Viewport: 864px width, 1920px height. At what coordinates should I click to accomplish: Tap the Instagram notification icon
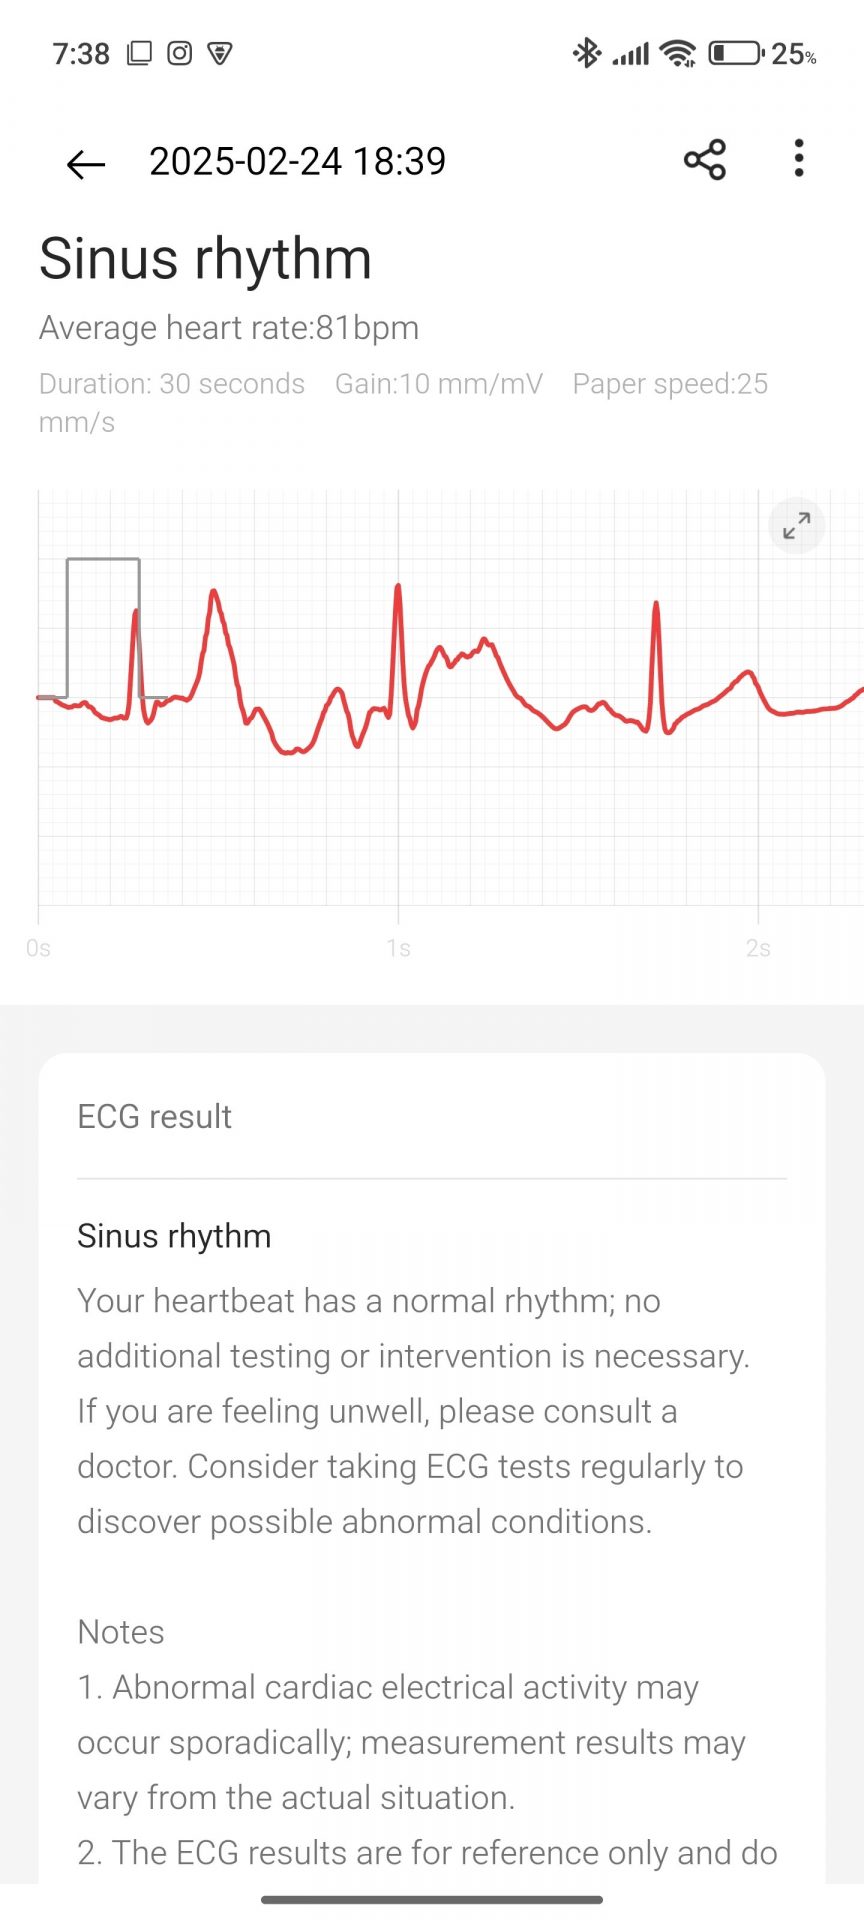tap(180, 53)
